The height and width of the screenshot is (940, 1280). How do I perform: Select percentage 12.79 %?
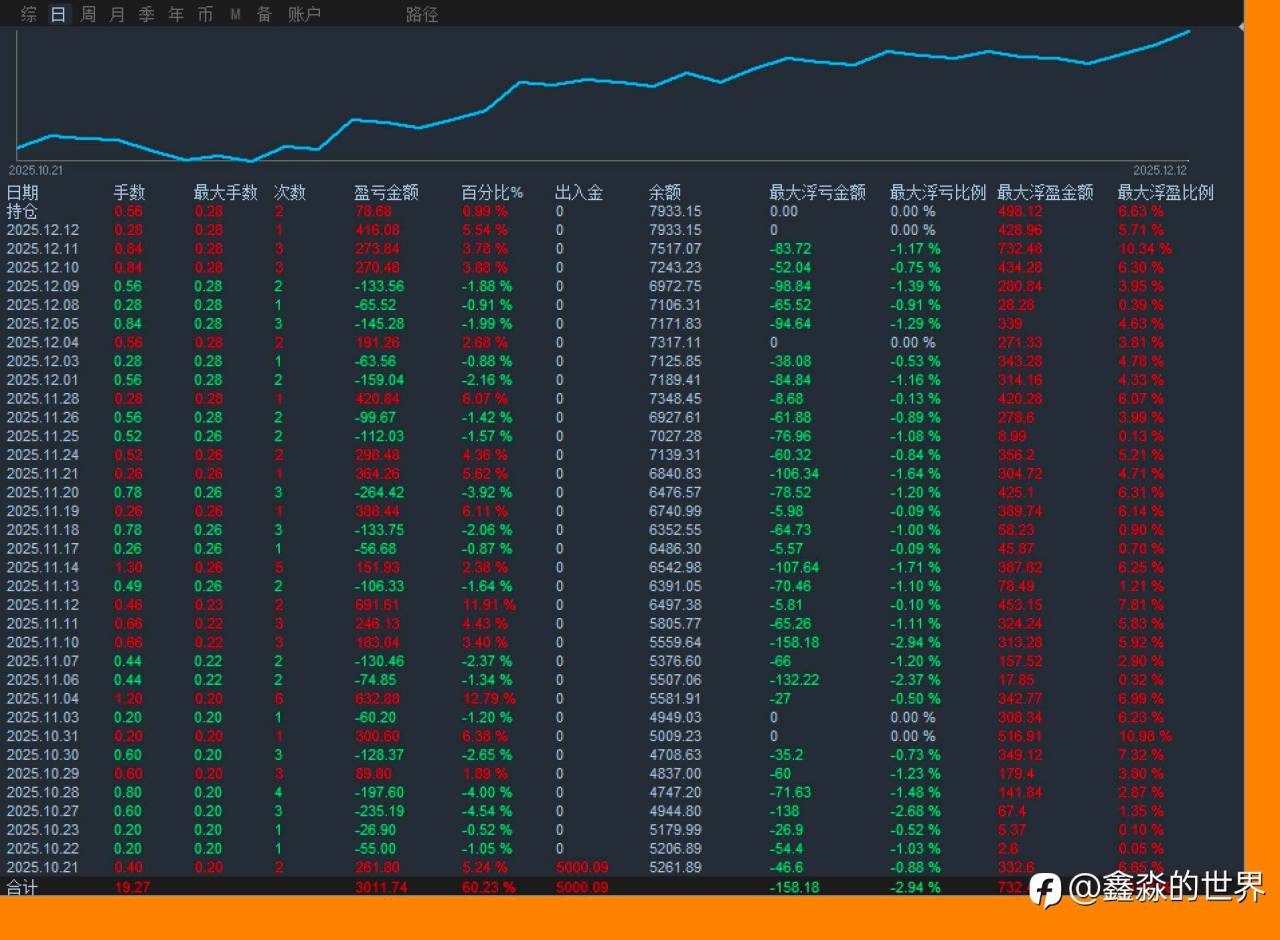coord(489,698)
